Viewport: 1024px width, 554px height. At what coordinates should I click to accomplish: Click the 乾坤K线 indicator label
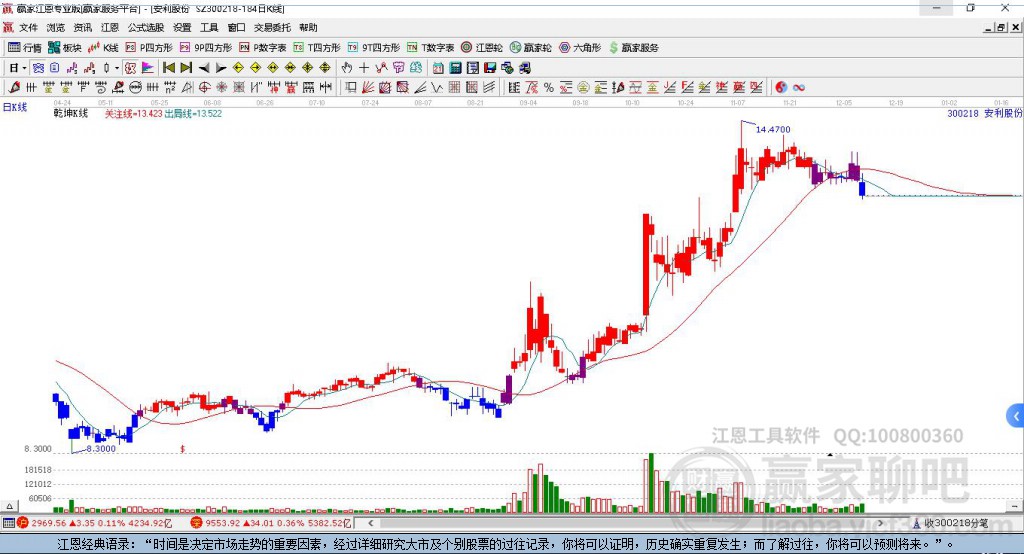coord(71,113)
